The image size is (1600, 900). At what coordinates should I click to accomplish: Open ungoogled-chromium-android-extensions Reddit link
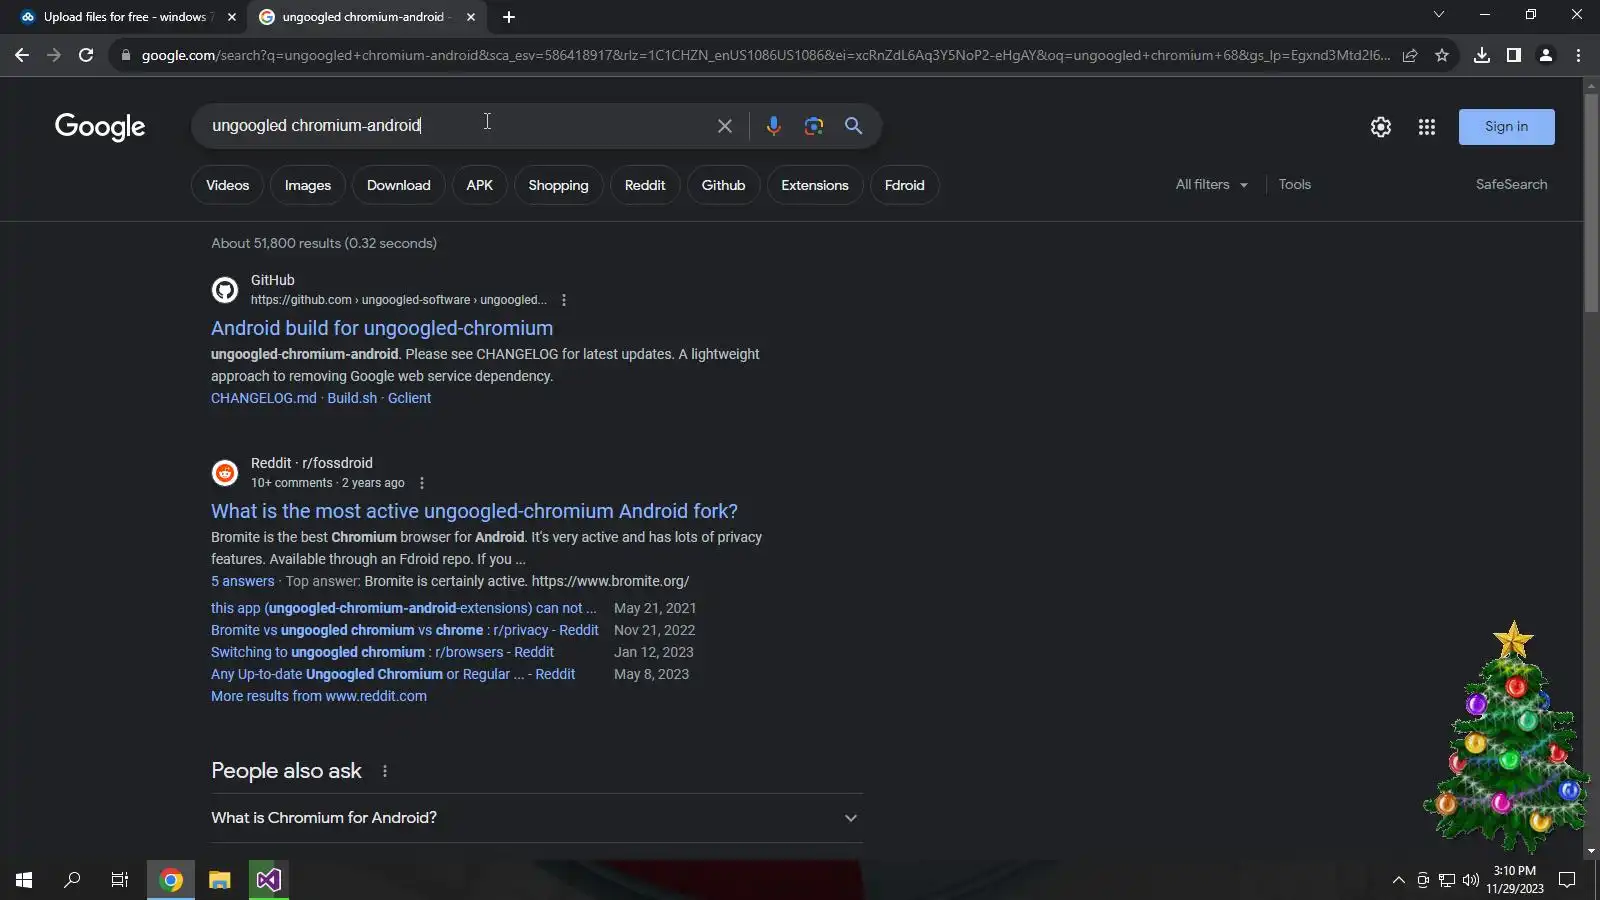tap(404, 608)
